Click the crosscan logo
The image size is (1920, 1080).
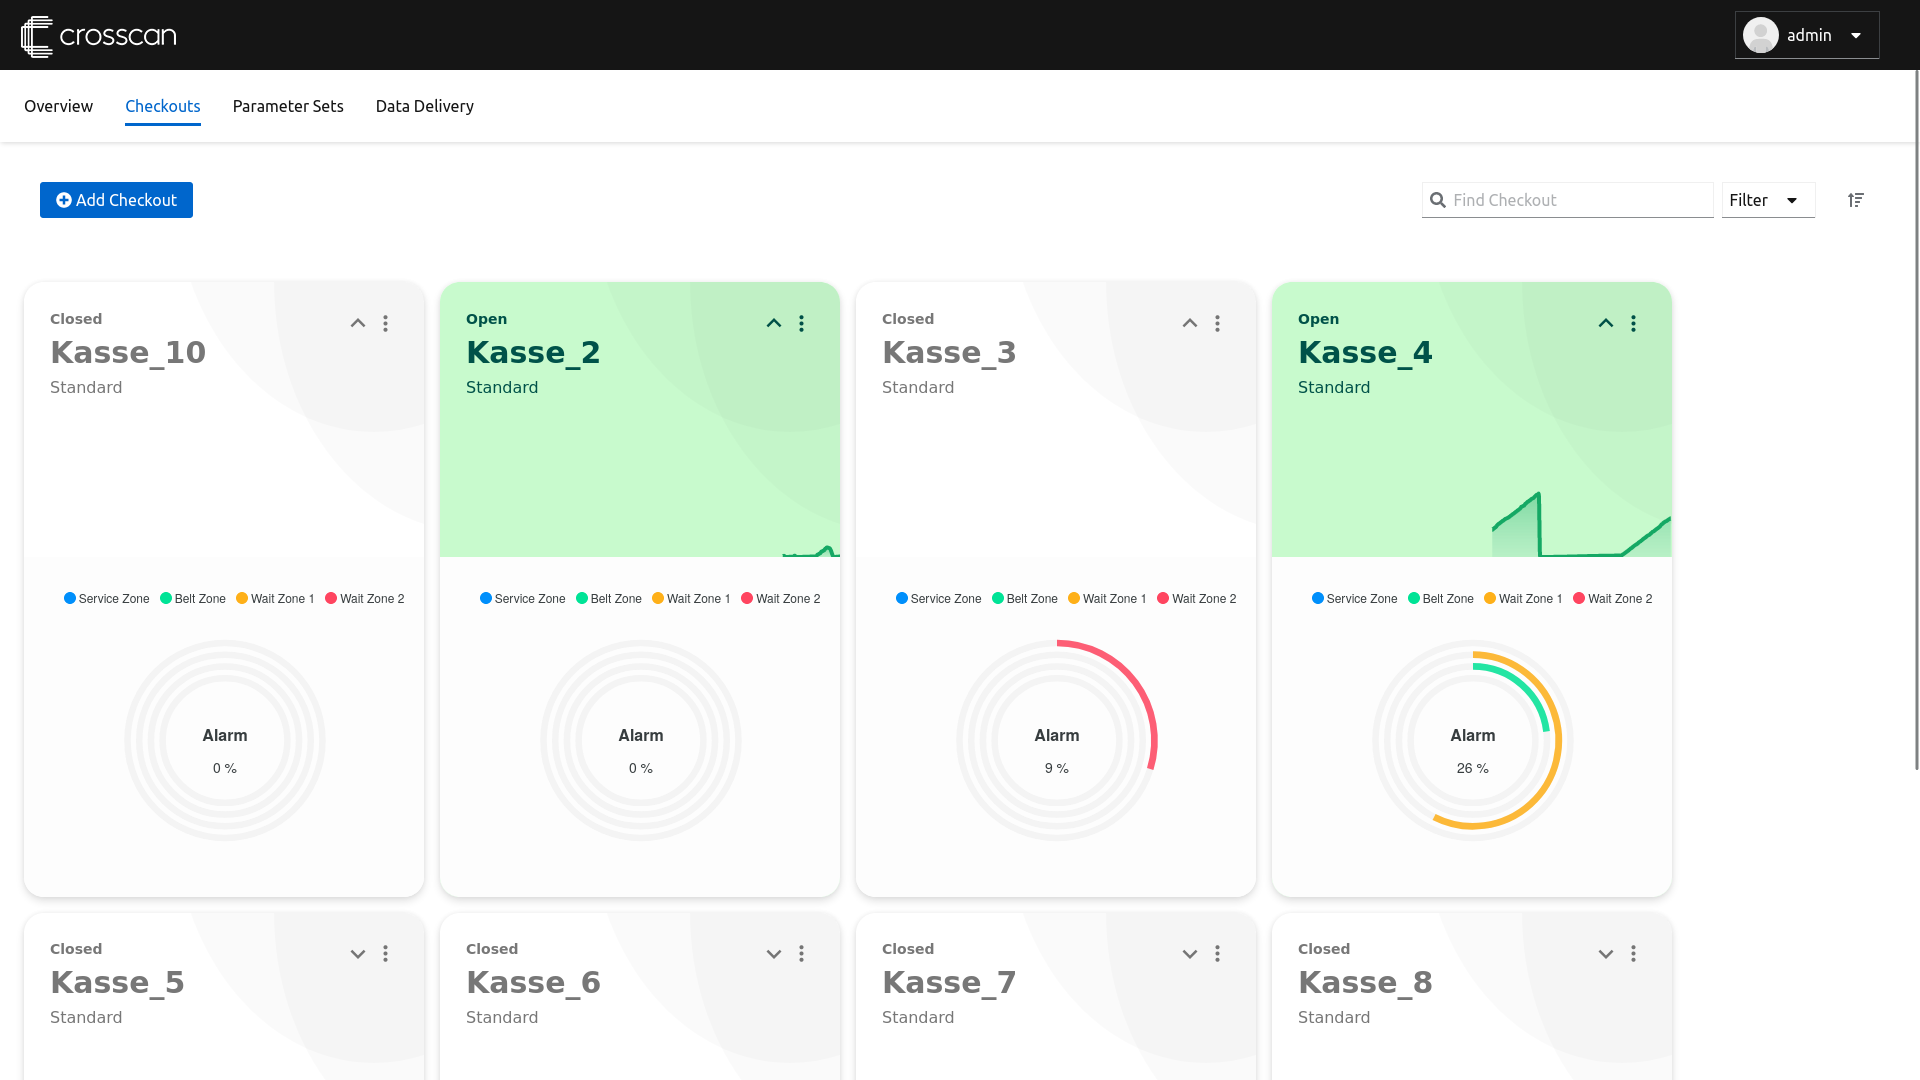(98, 35)
